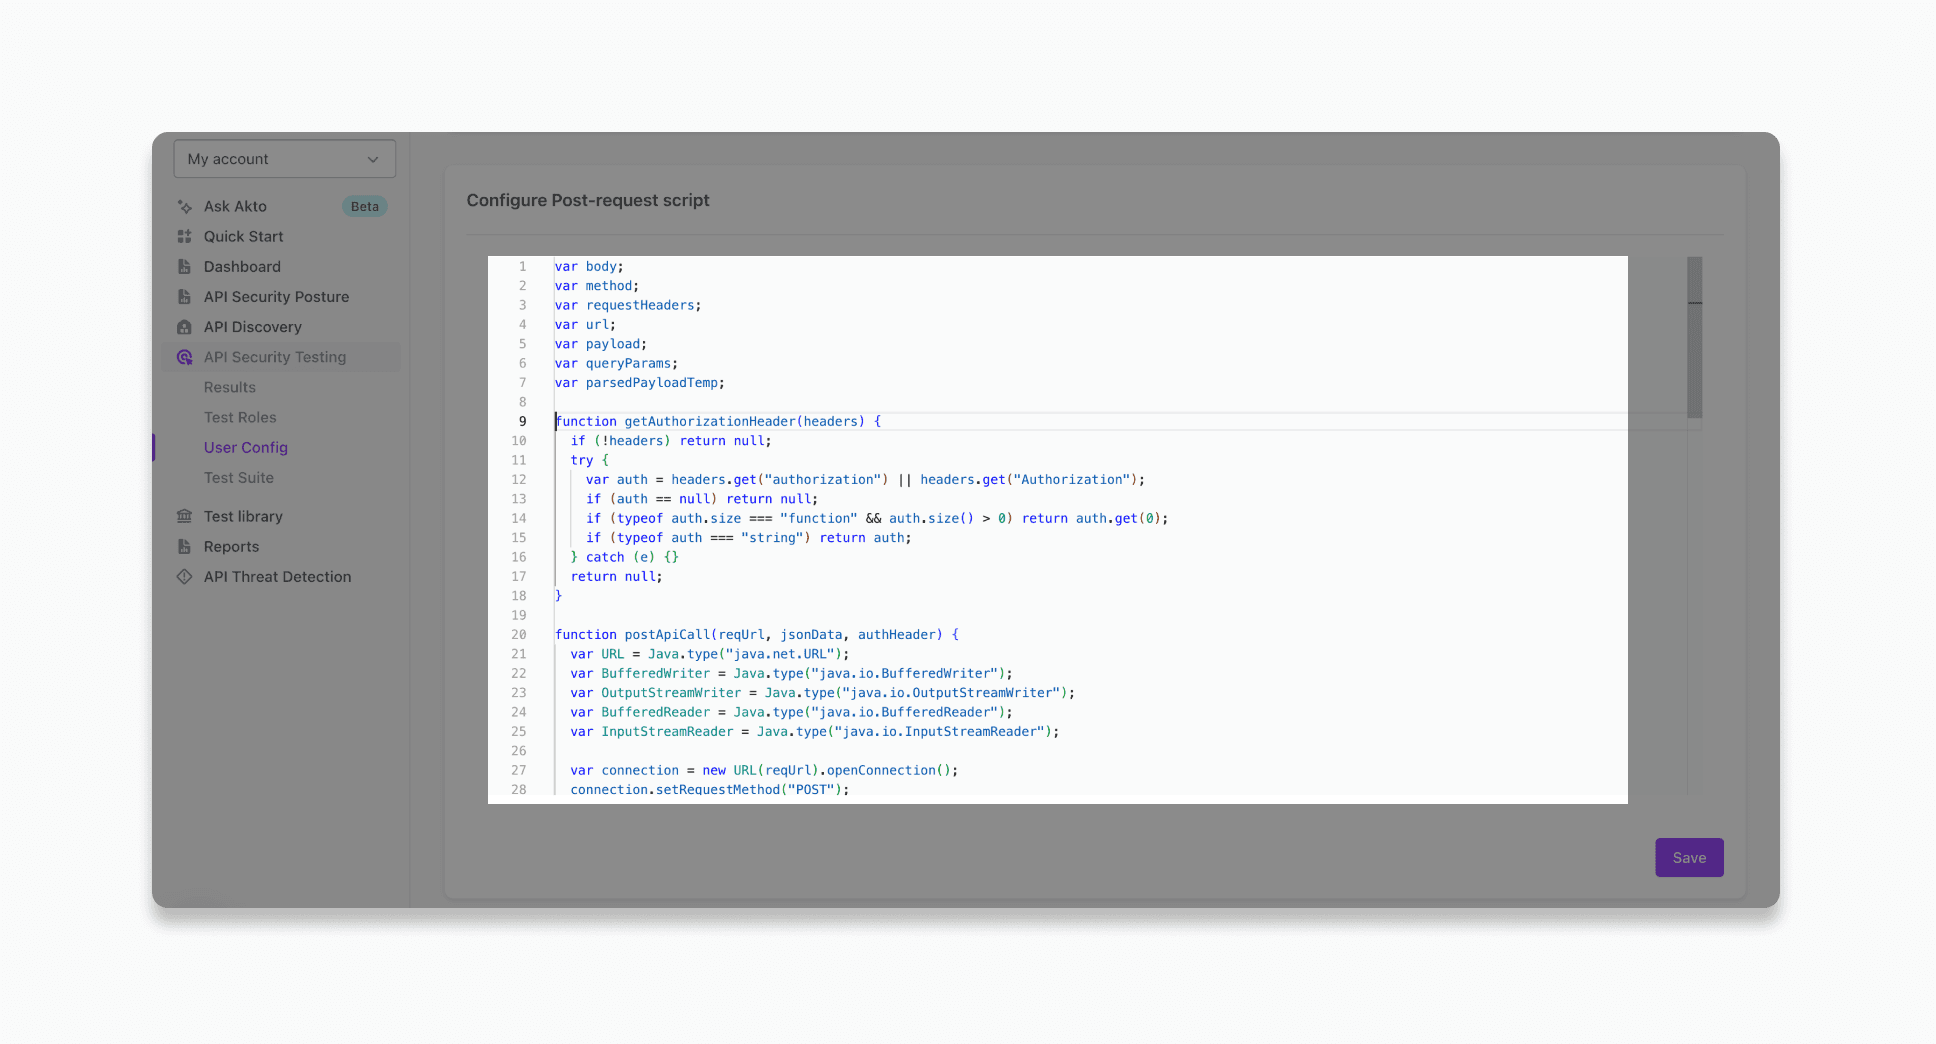The image size is (1936, 1044).
Task: Open the Reports section
Action: point(231,546)
